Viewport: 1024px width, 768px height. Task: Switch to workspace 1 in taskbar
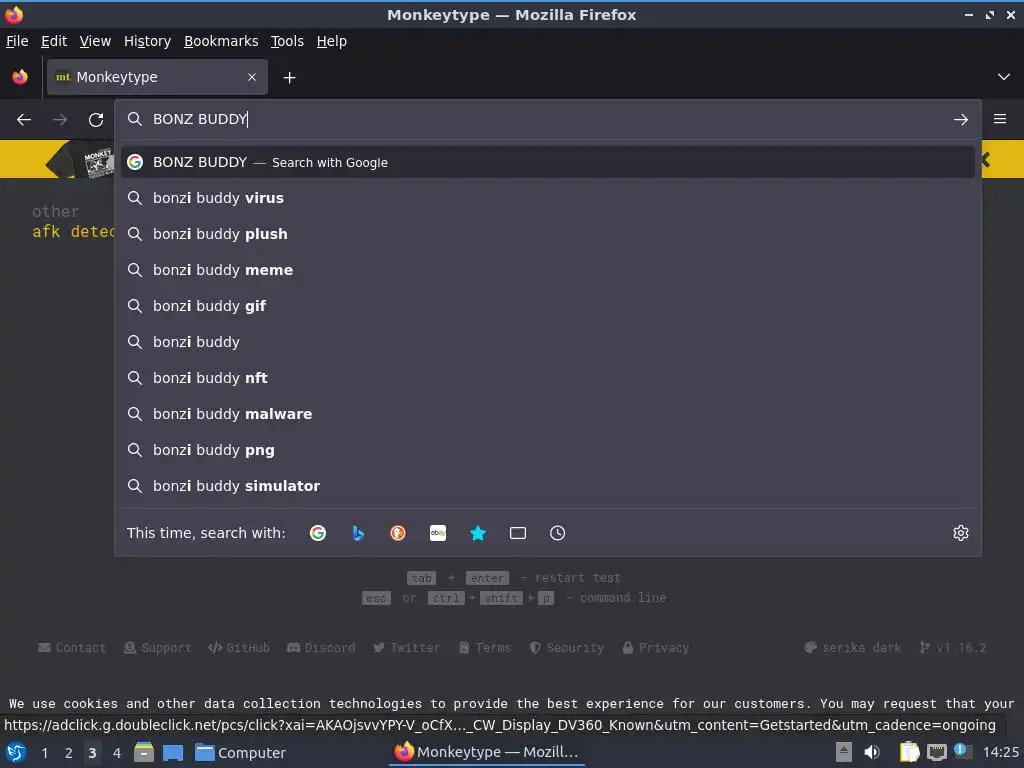[x=44, y=753]
